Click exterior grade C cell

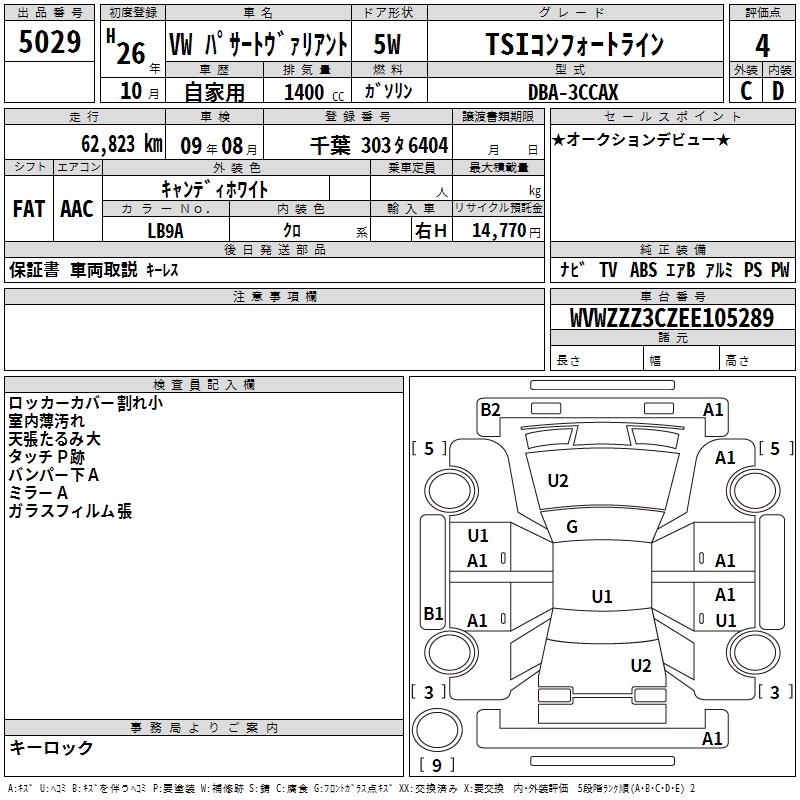pos(746,91)
